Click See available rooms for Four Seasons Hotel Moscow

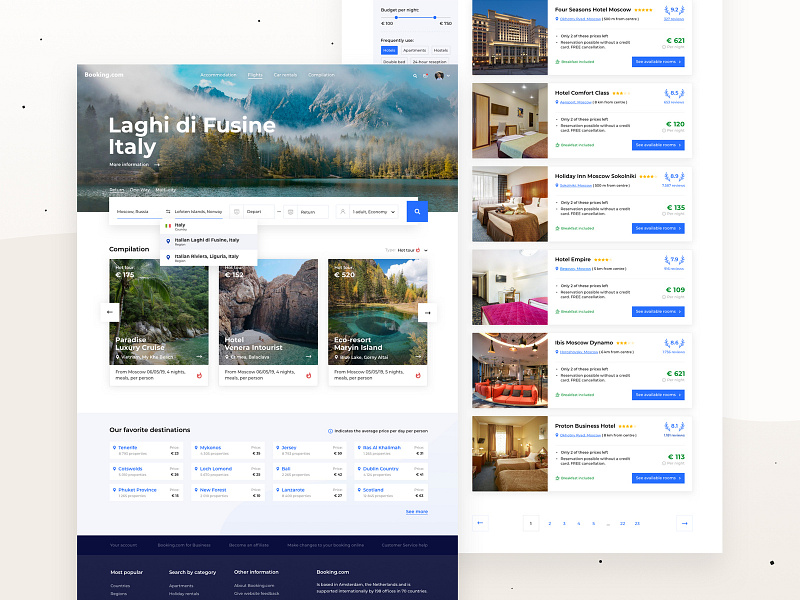pos(657,61)
